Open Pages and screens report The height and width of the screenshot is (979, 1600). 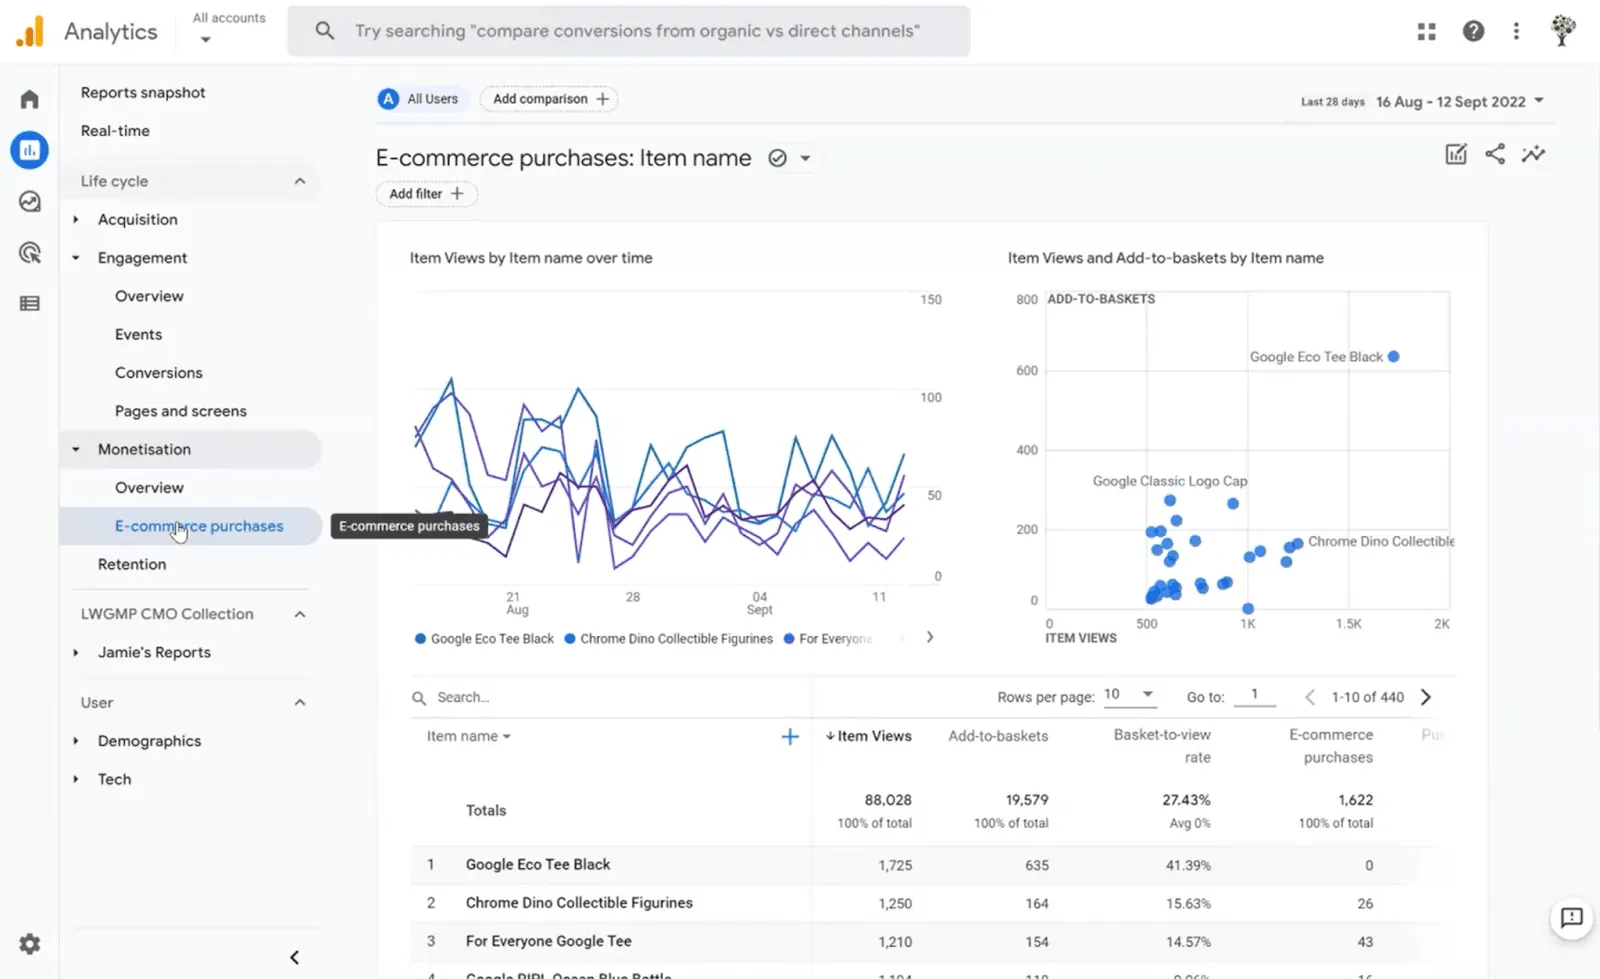[180, 411]
